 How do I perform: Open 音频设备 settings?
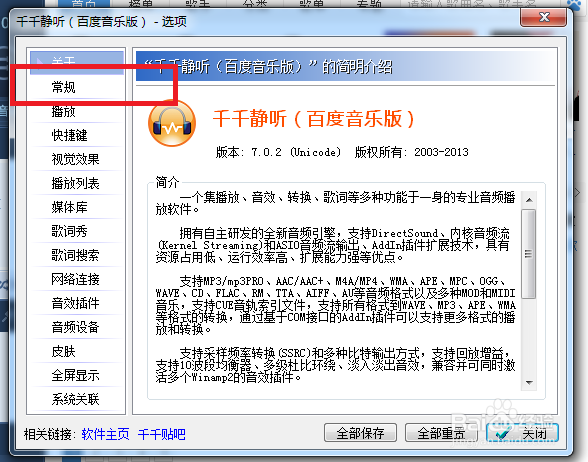(x=77, y=327)
